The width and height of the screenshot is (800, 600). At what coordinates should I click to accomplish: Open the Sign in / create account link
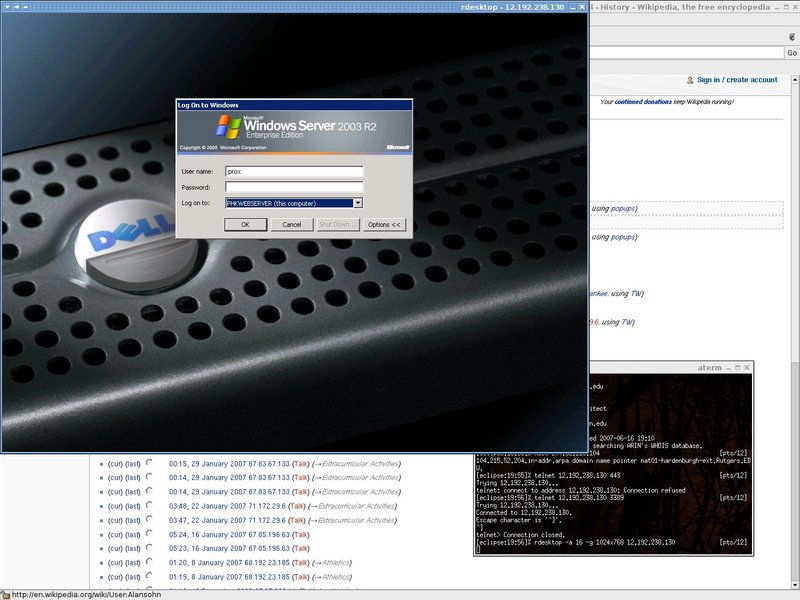(737, 80)
